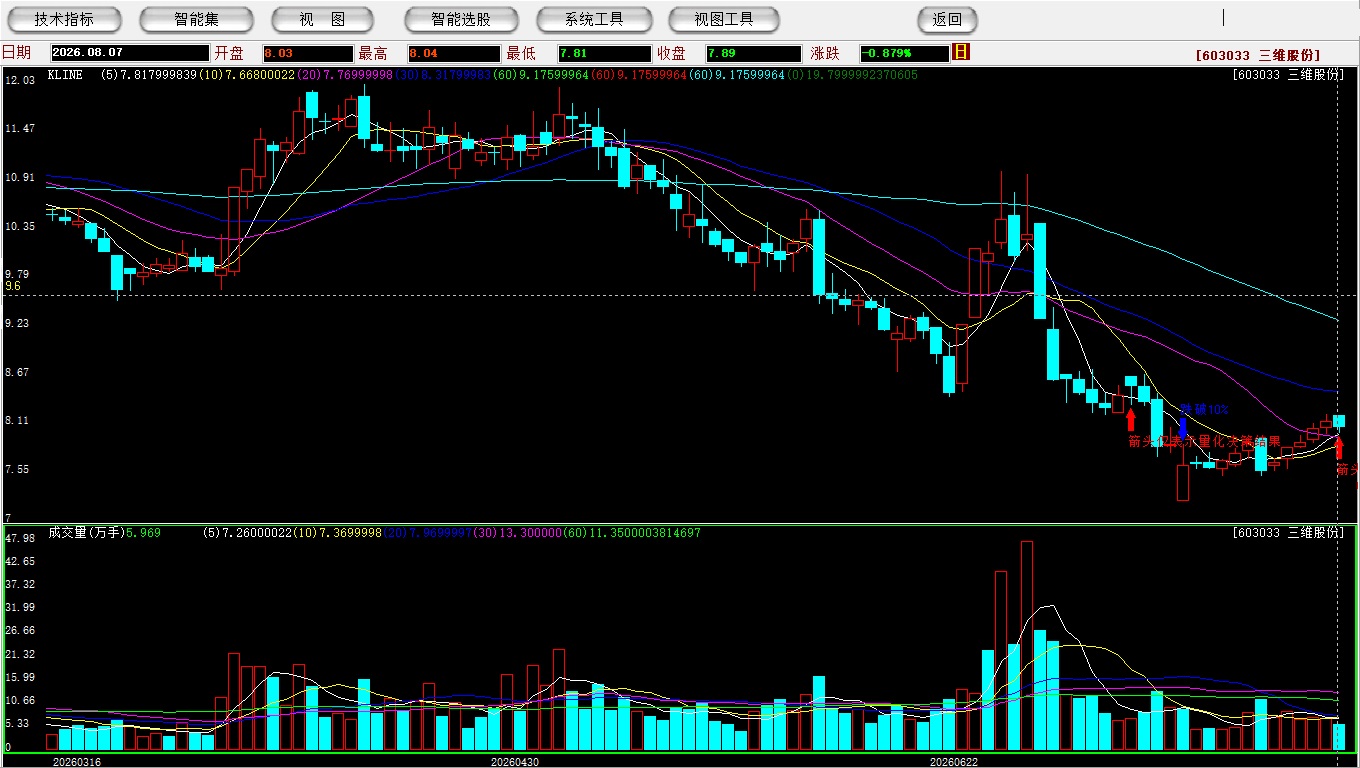Image resolution: width=1360 pixels, height=768 pixels.
Task: Click the 9.6 price level label
Action: click(x=13, y=286)
